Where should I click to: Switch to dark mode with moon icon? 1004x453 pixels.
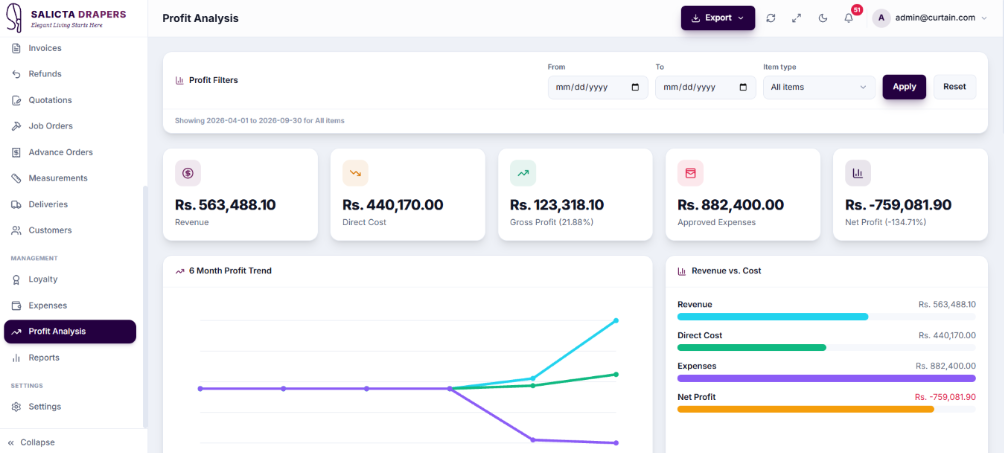pos(823,18)
